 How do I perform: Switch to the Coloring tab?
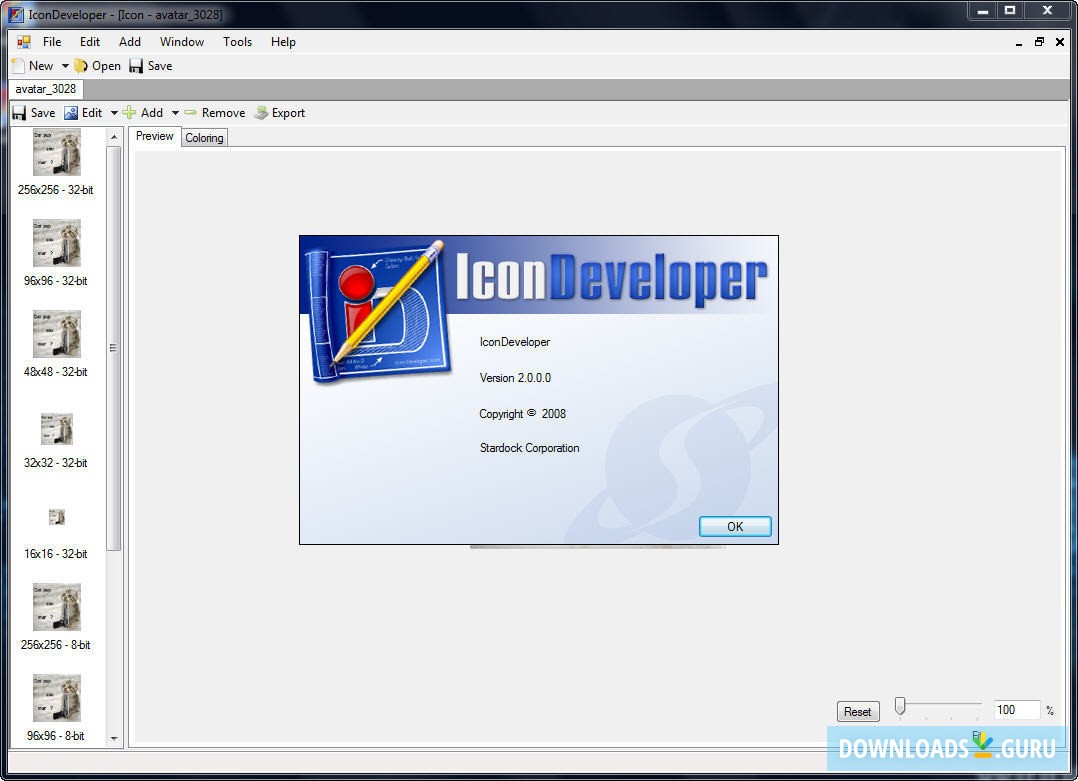coord(204,137)
